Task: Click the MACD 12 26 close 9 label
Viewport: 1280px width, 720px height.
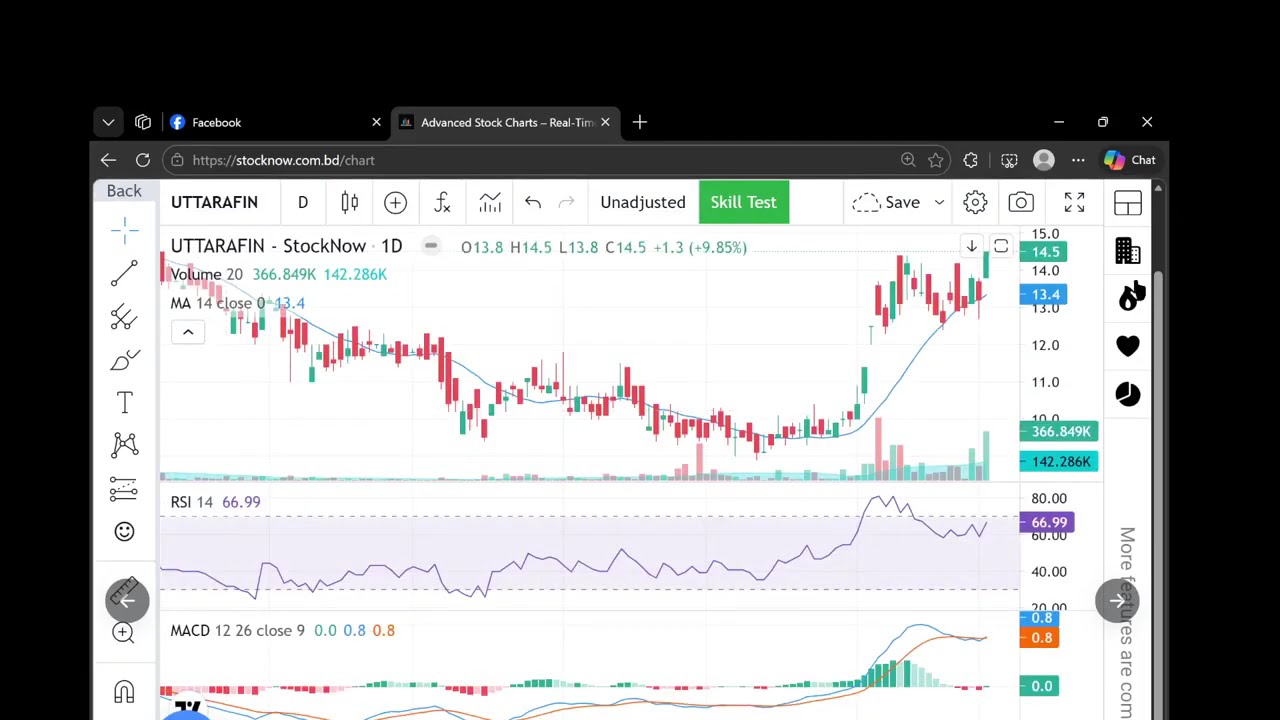Action: click(x=237, y=630)
